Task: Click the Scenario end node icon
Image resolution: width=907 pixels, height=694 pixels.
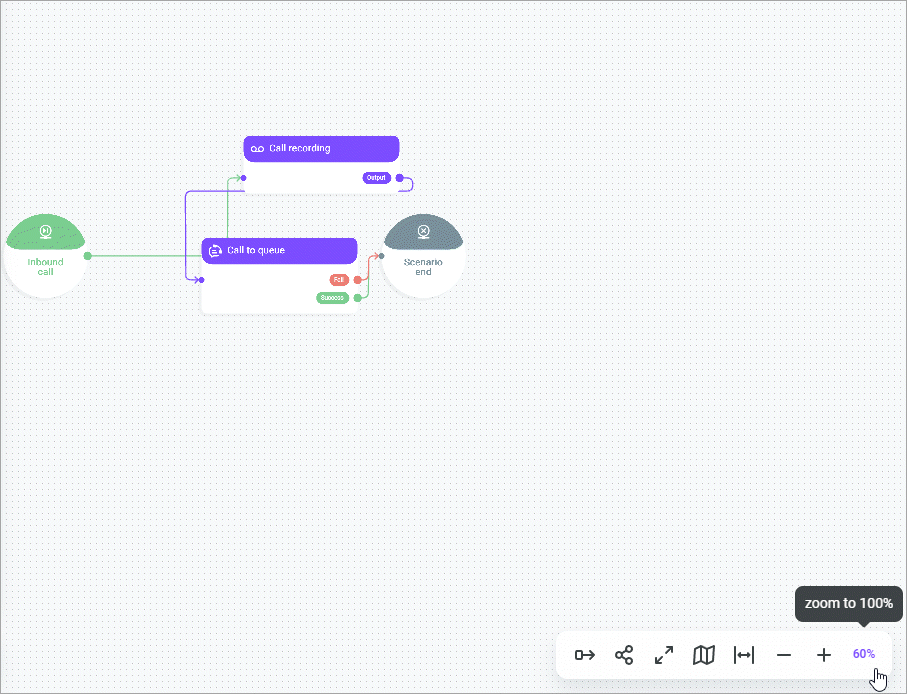Action: click(x=423, y=232)
